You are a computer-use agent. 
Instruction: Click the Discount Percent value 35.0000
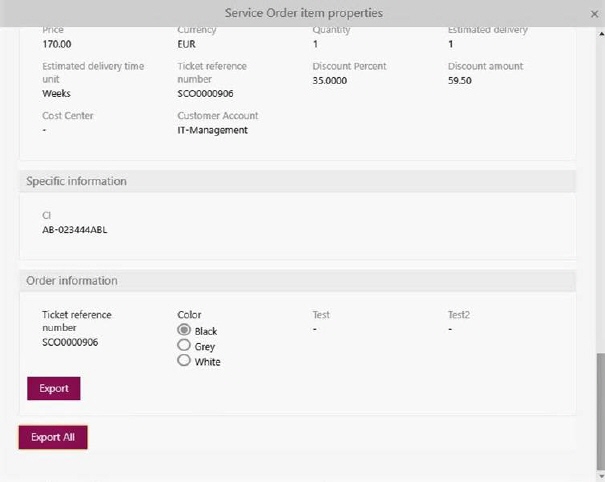[x=330, y=80]
